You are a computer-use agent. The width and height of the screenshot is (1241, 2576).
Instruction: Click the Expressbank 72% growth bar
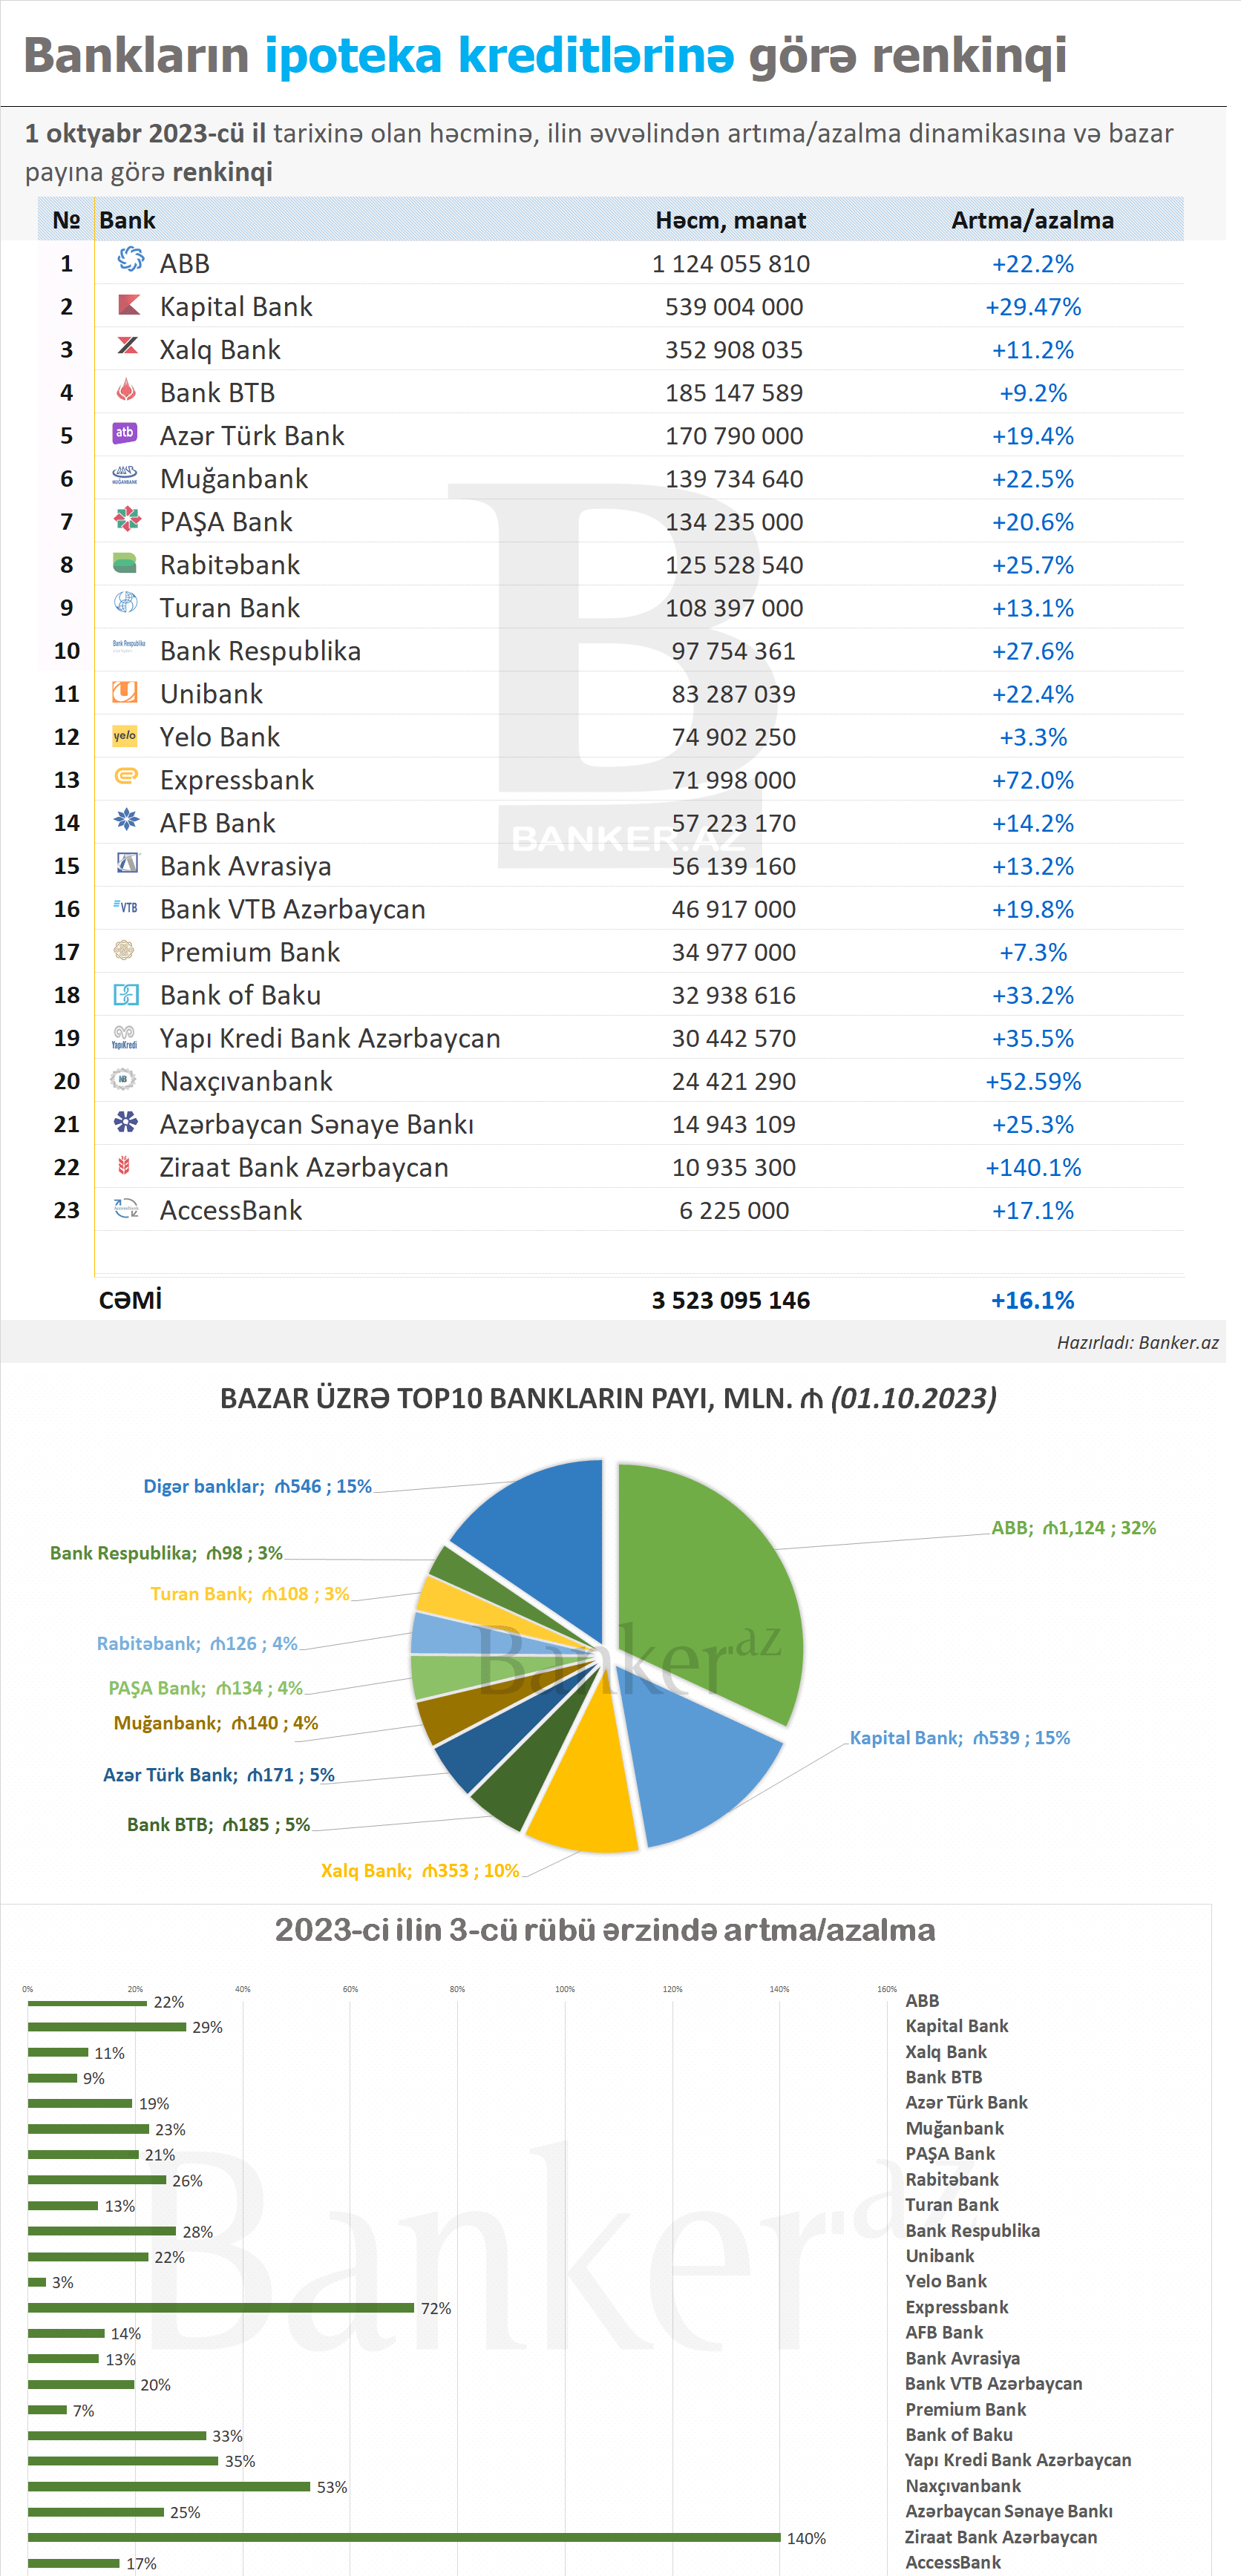(220, 2308)
